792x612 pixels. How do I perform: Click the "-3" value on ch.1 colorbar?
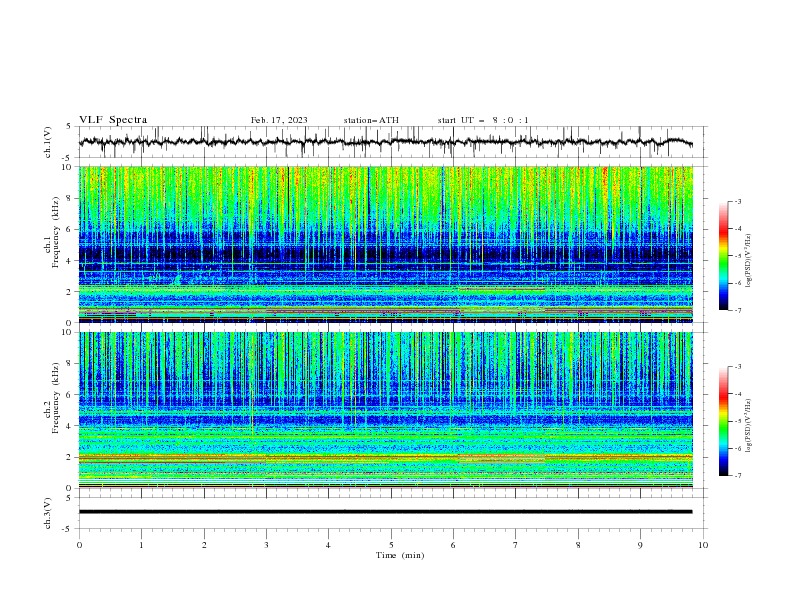coord(737,202)
